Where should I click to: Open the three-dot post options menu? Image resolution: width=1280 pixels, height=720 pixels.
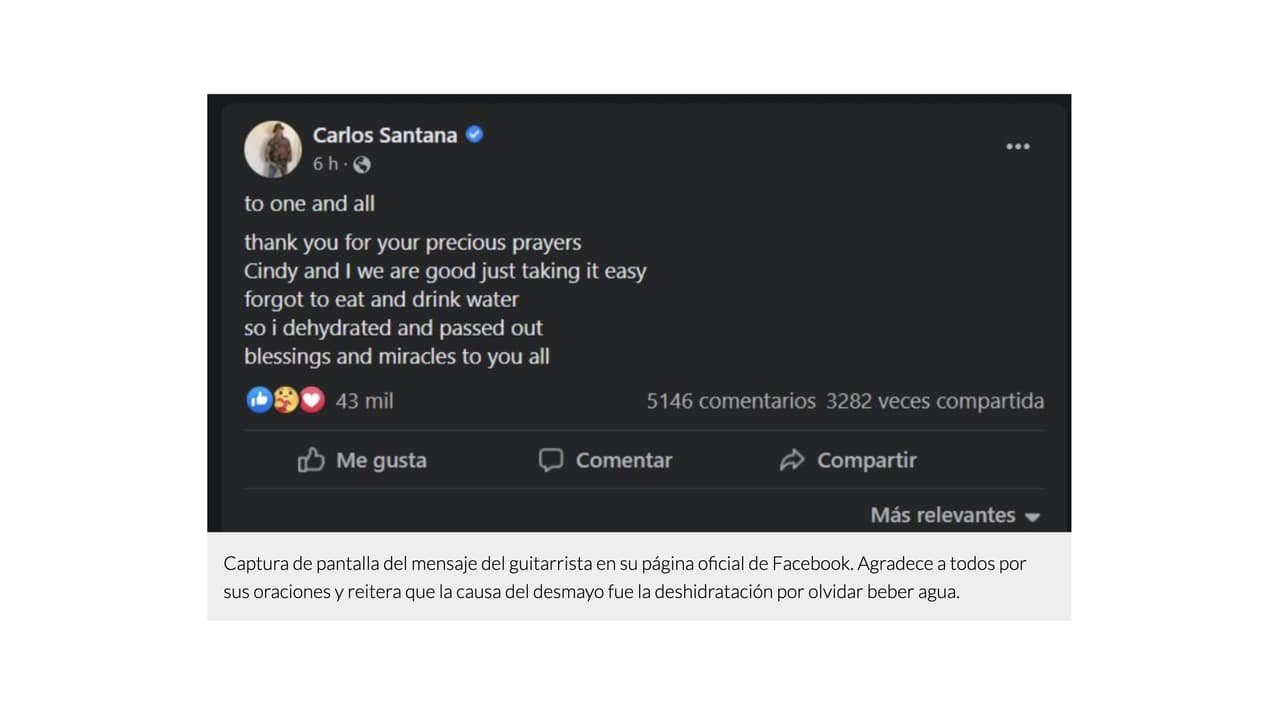1017,147
